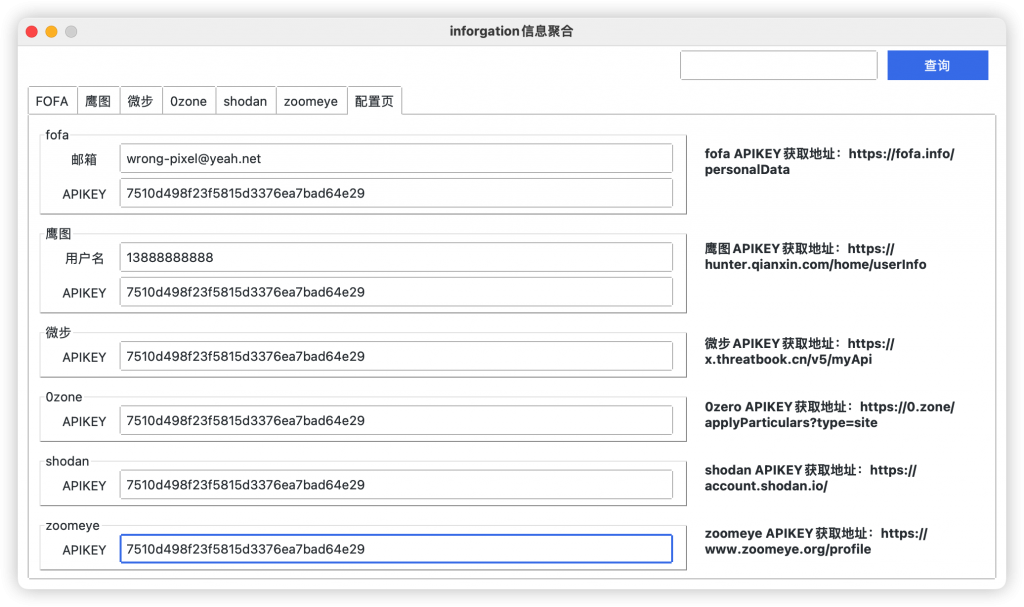
Task: Open the 微步 tab
Action: tap(141, 100)
